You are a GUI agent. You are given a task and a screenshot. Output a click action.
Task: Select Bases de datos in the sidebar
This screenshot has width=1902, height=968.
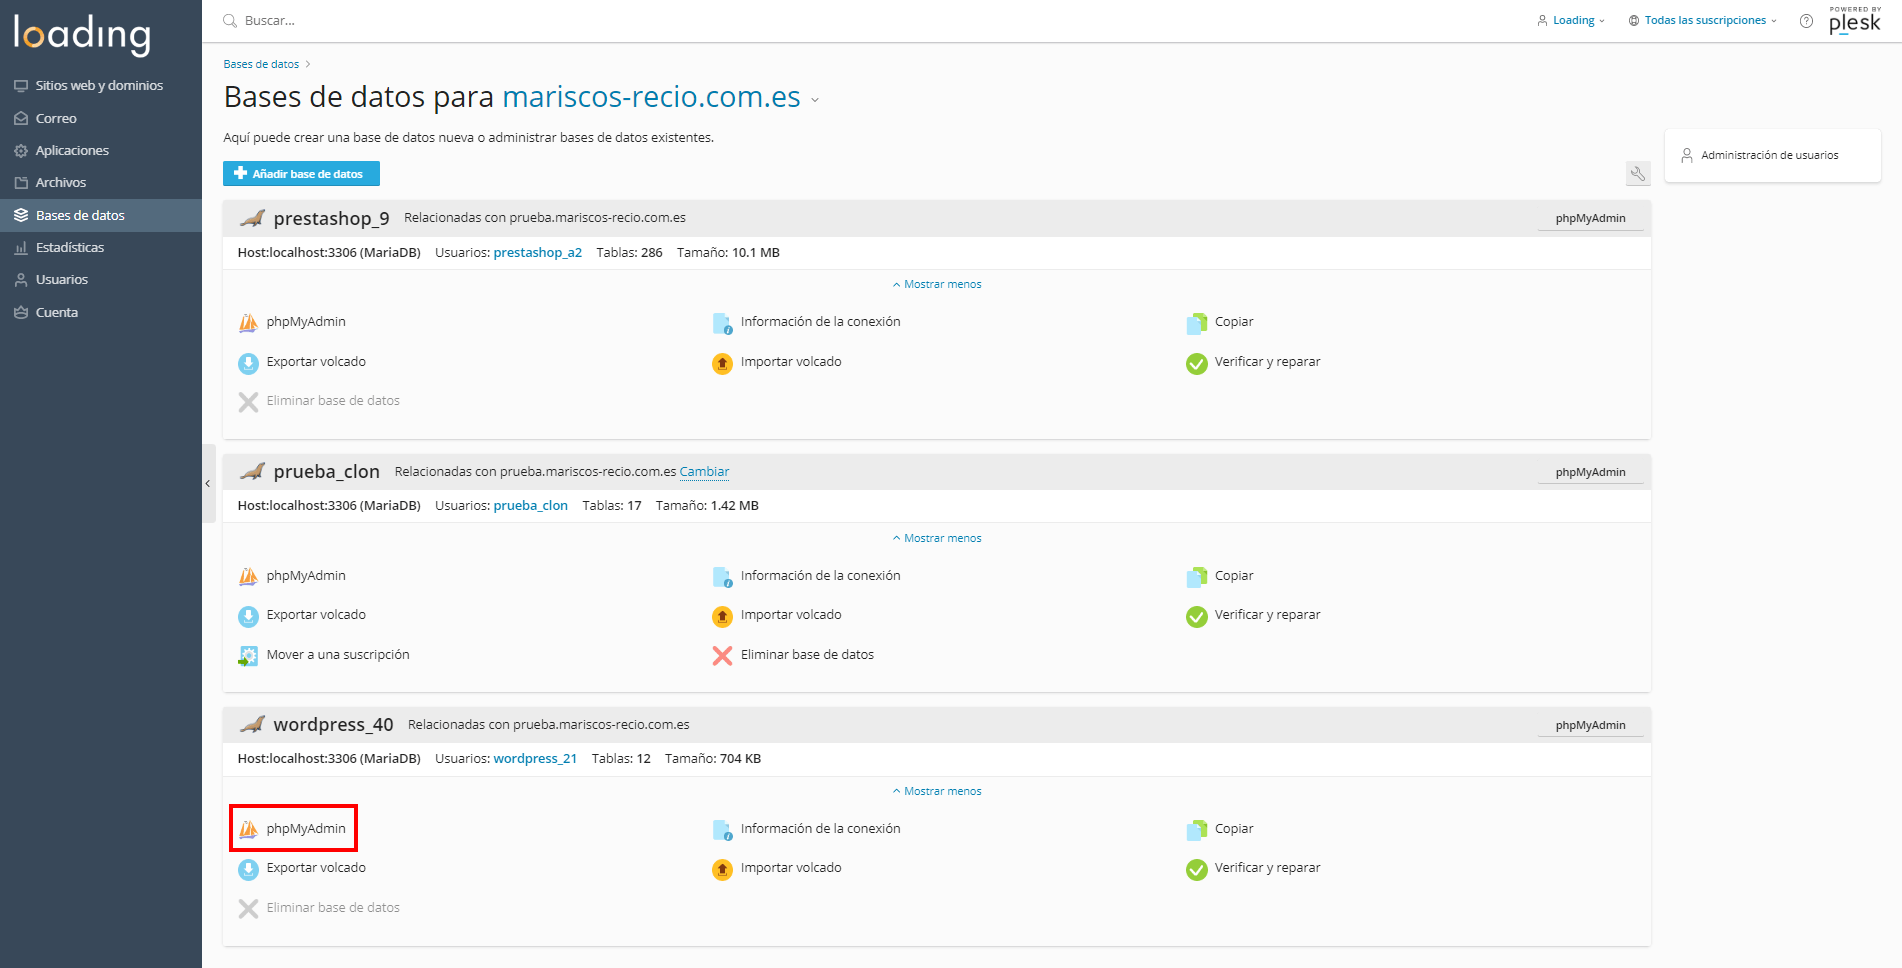click(x=101, y=215)
